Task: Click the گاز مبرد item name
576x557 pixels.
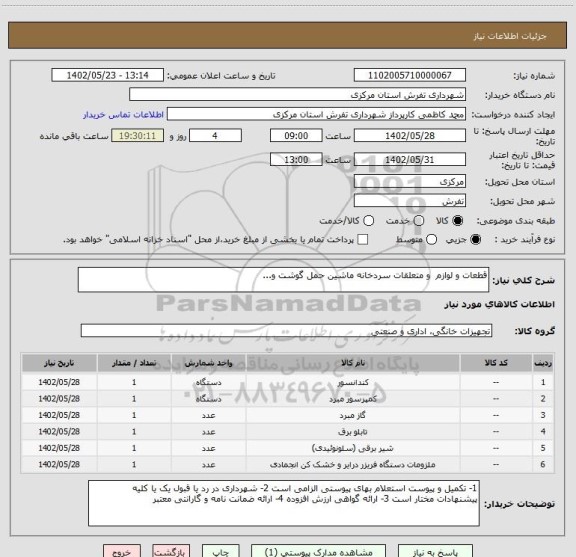Action: (353, 415)
